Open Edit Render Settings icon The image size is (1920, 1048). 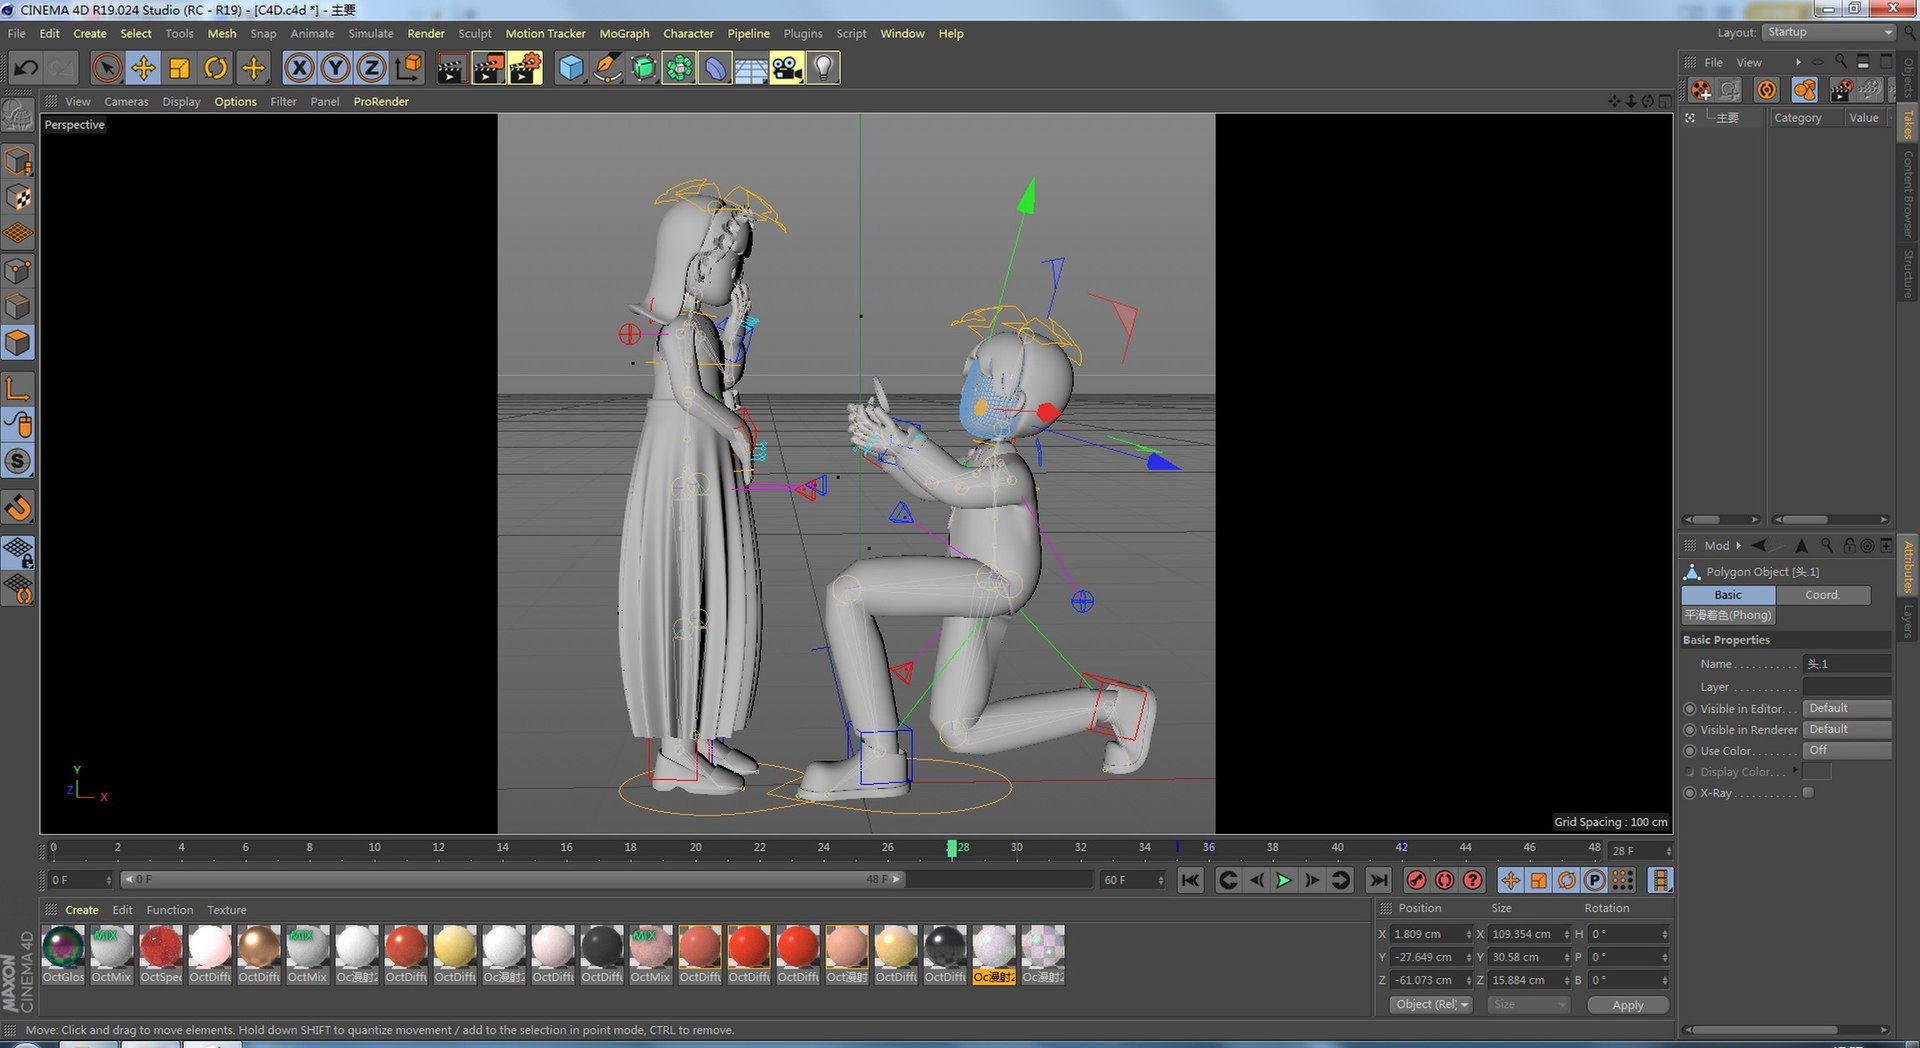(525, 68)
